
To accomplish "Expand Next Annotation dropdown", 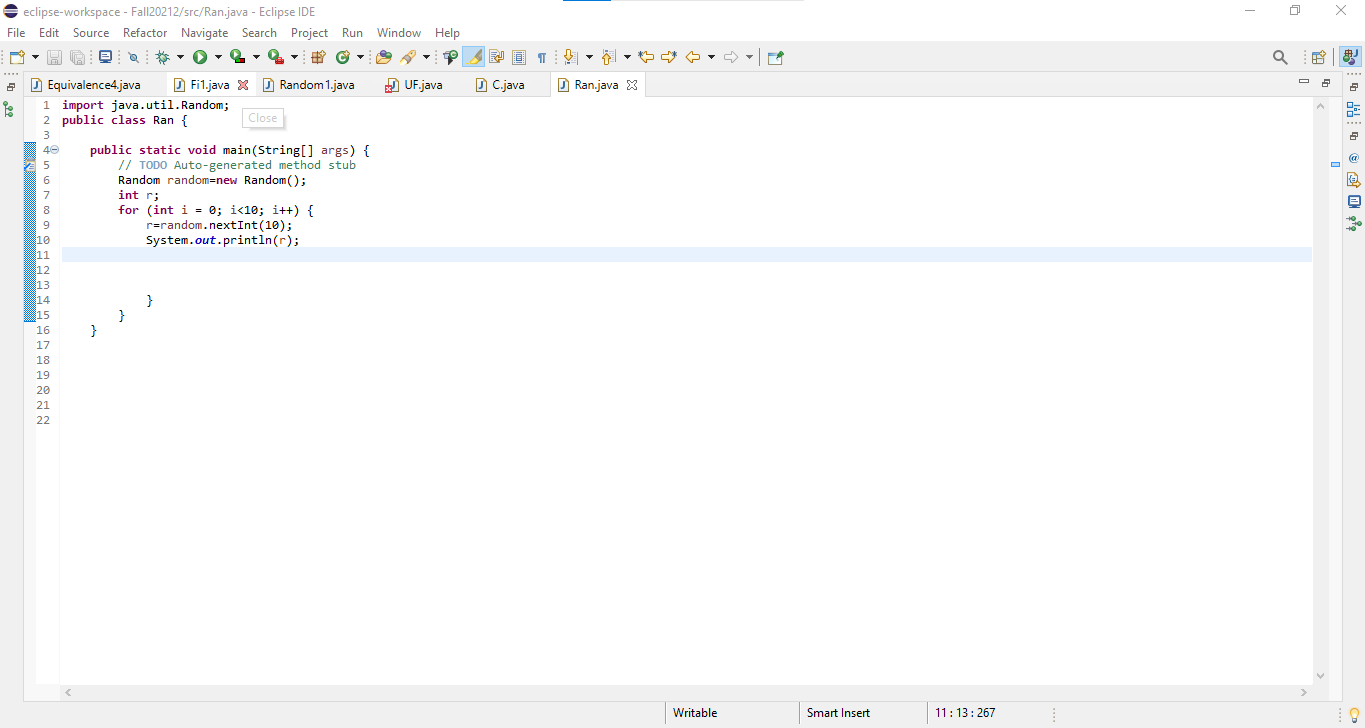I will click(x=589, y=57).
